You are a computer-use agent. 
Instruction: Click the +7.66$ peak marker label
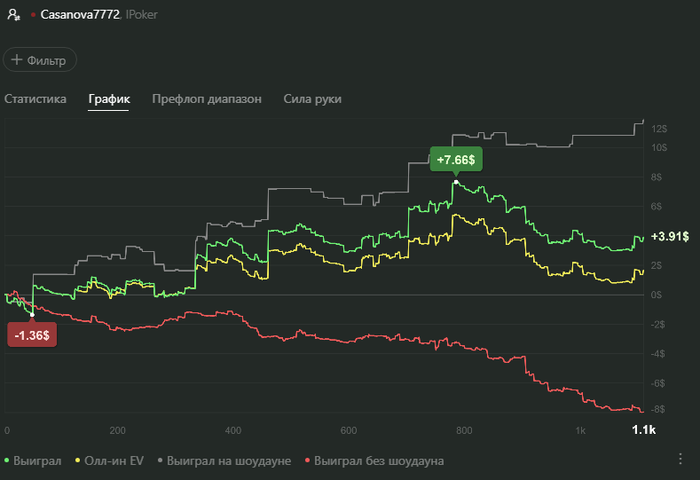[x=456, y=159]
